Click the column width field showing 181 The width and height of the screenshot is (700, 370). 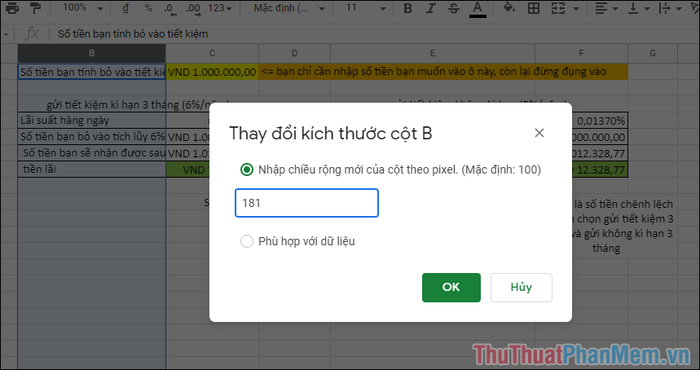[307, 203]
